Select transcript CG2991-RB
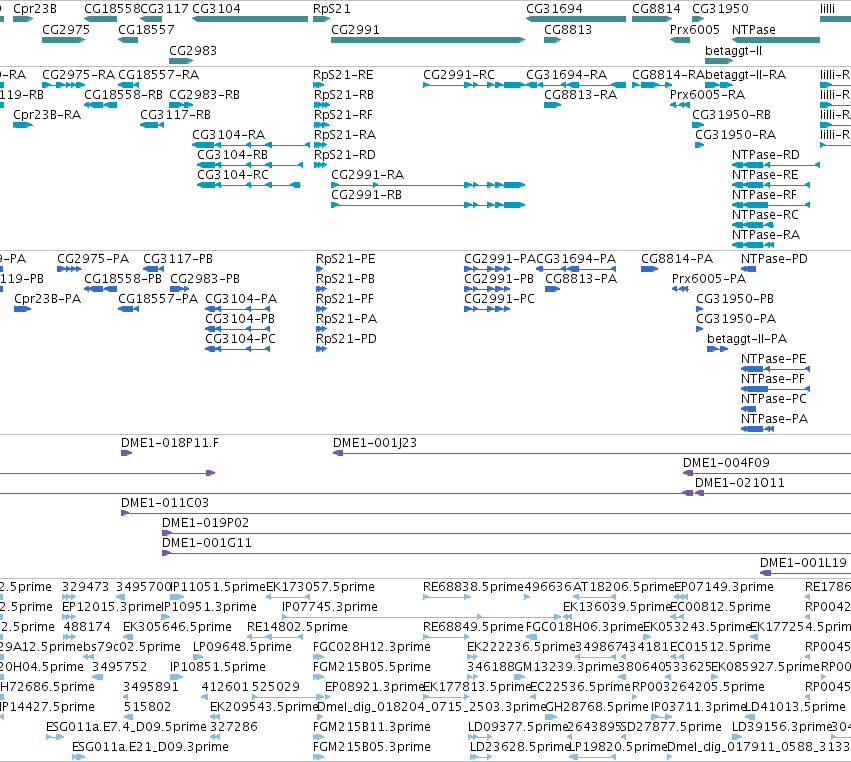The height and width of the screenshot is (762, 851). [x=428, y=205]
